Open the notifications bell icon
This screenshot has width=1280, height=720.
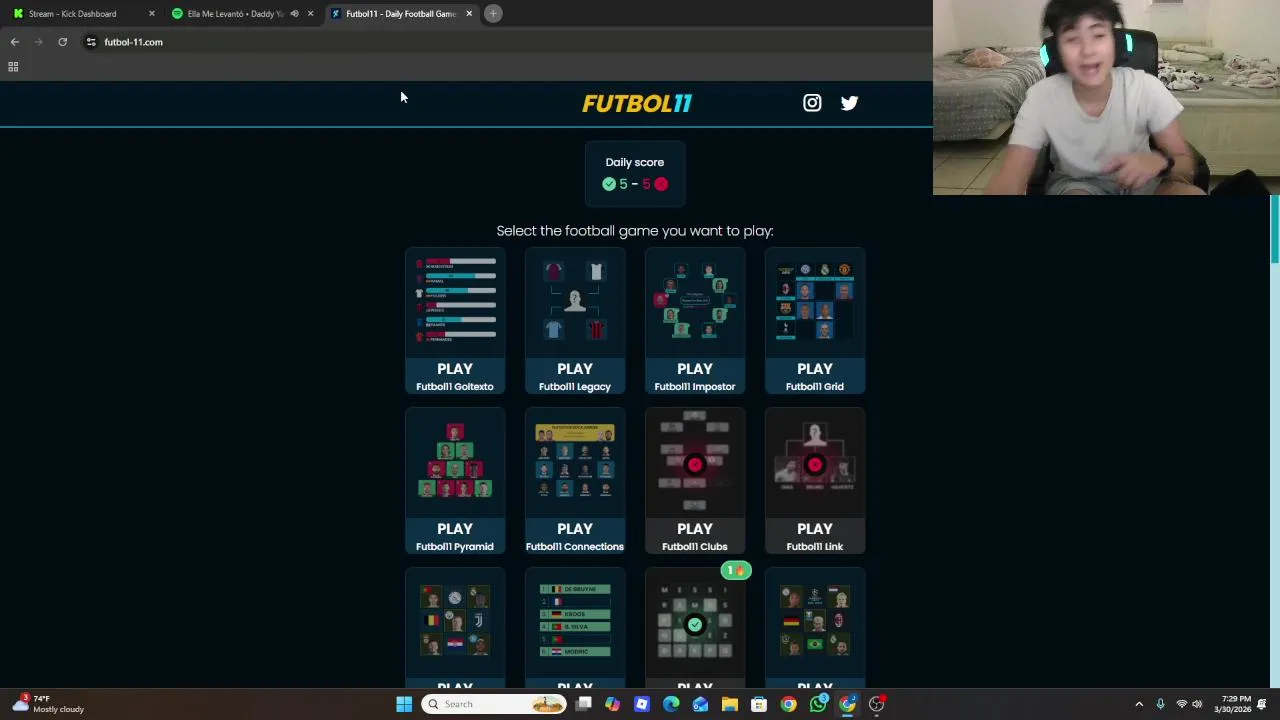click(1262, 704)
